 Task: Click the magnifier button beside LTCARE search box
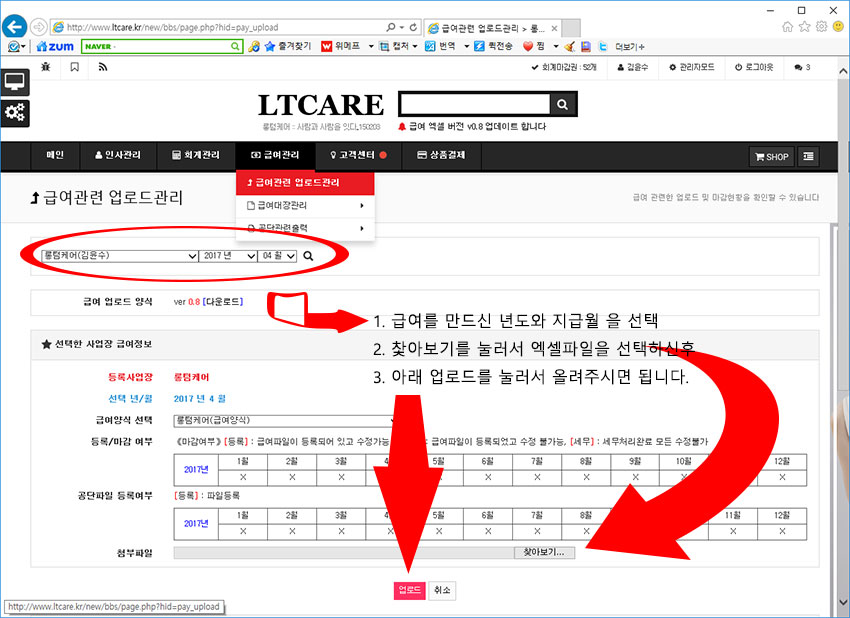[x=564, y=104]
